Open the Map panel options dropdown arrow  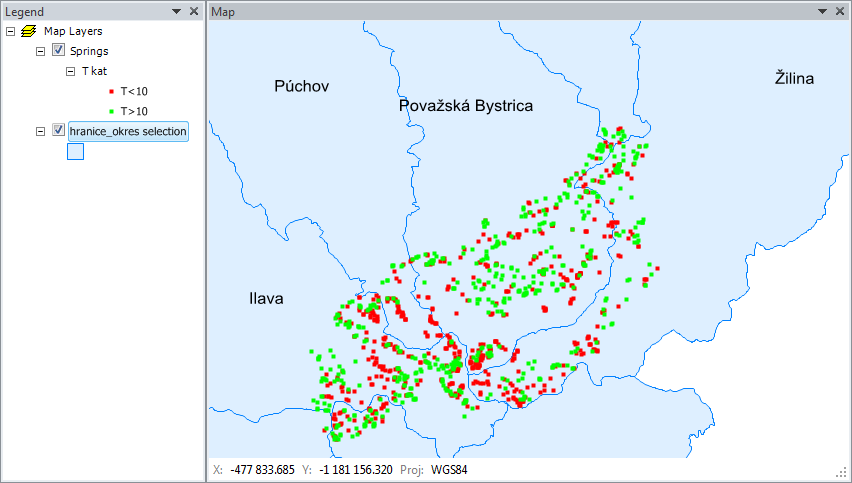[822, 11]
